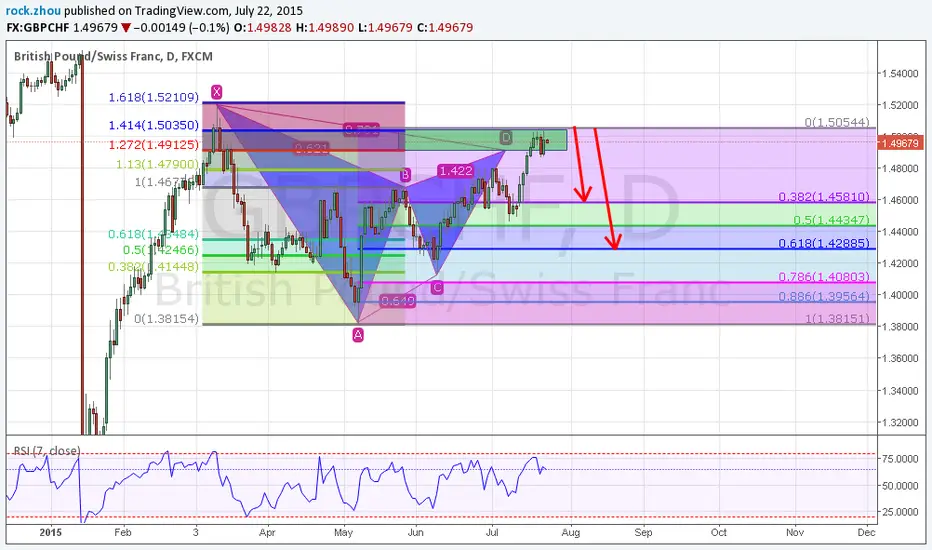Click 1.32000 on the price axis
932x550 pixels.
click(x=900, y=423)
